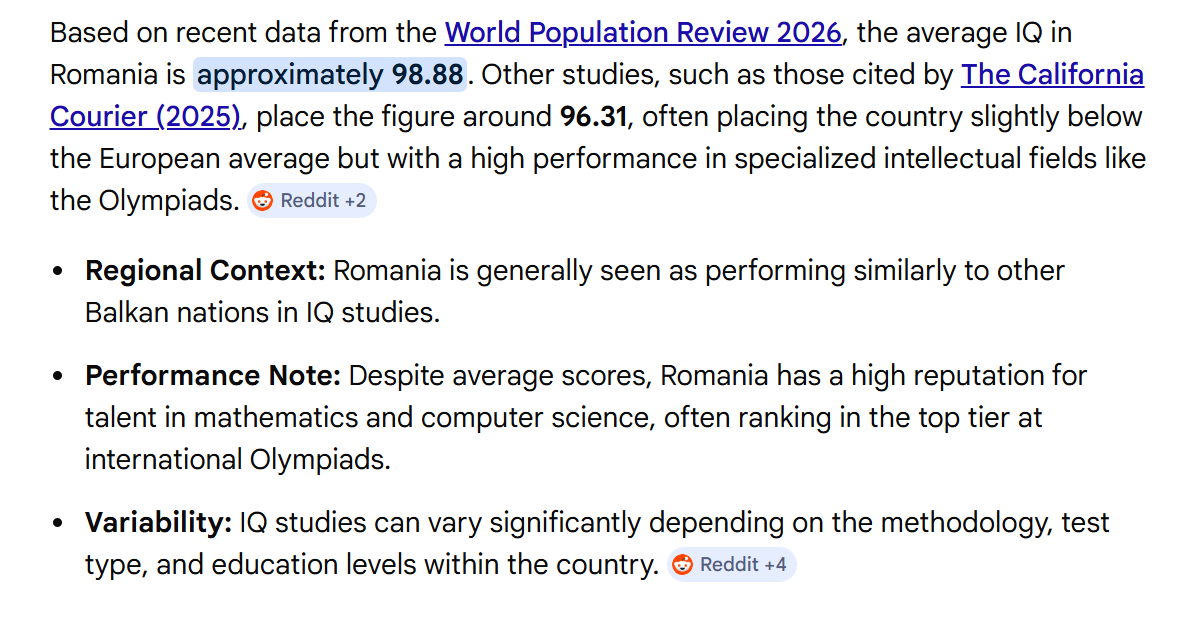Open the World Population Review 2026 link
The width and height of the screenshot is (1202, 622).
pyautogui.click(x=642, y=33)
